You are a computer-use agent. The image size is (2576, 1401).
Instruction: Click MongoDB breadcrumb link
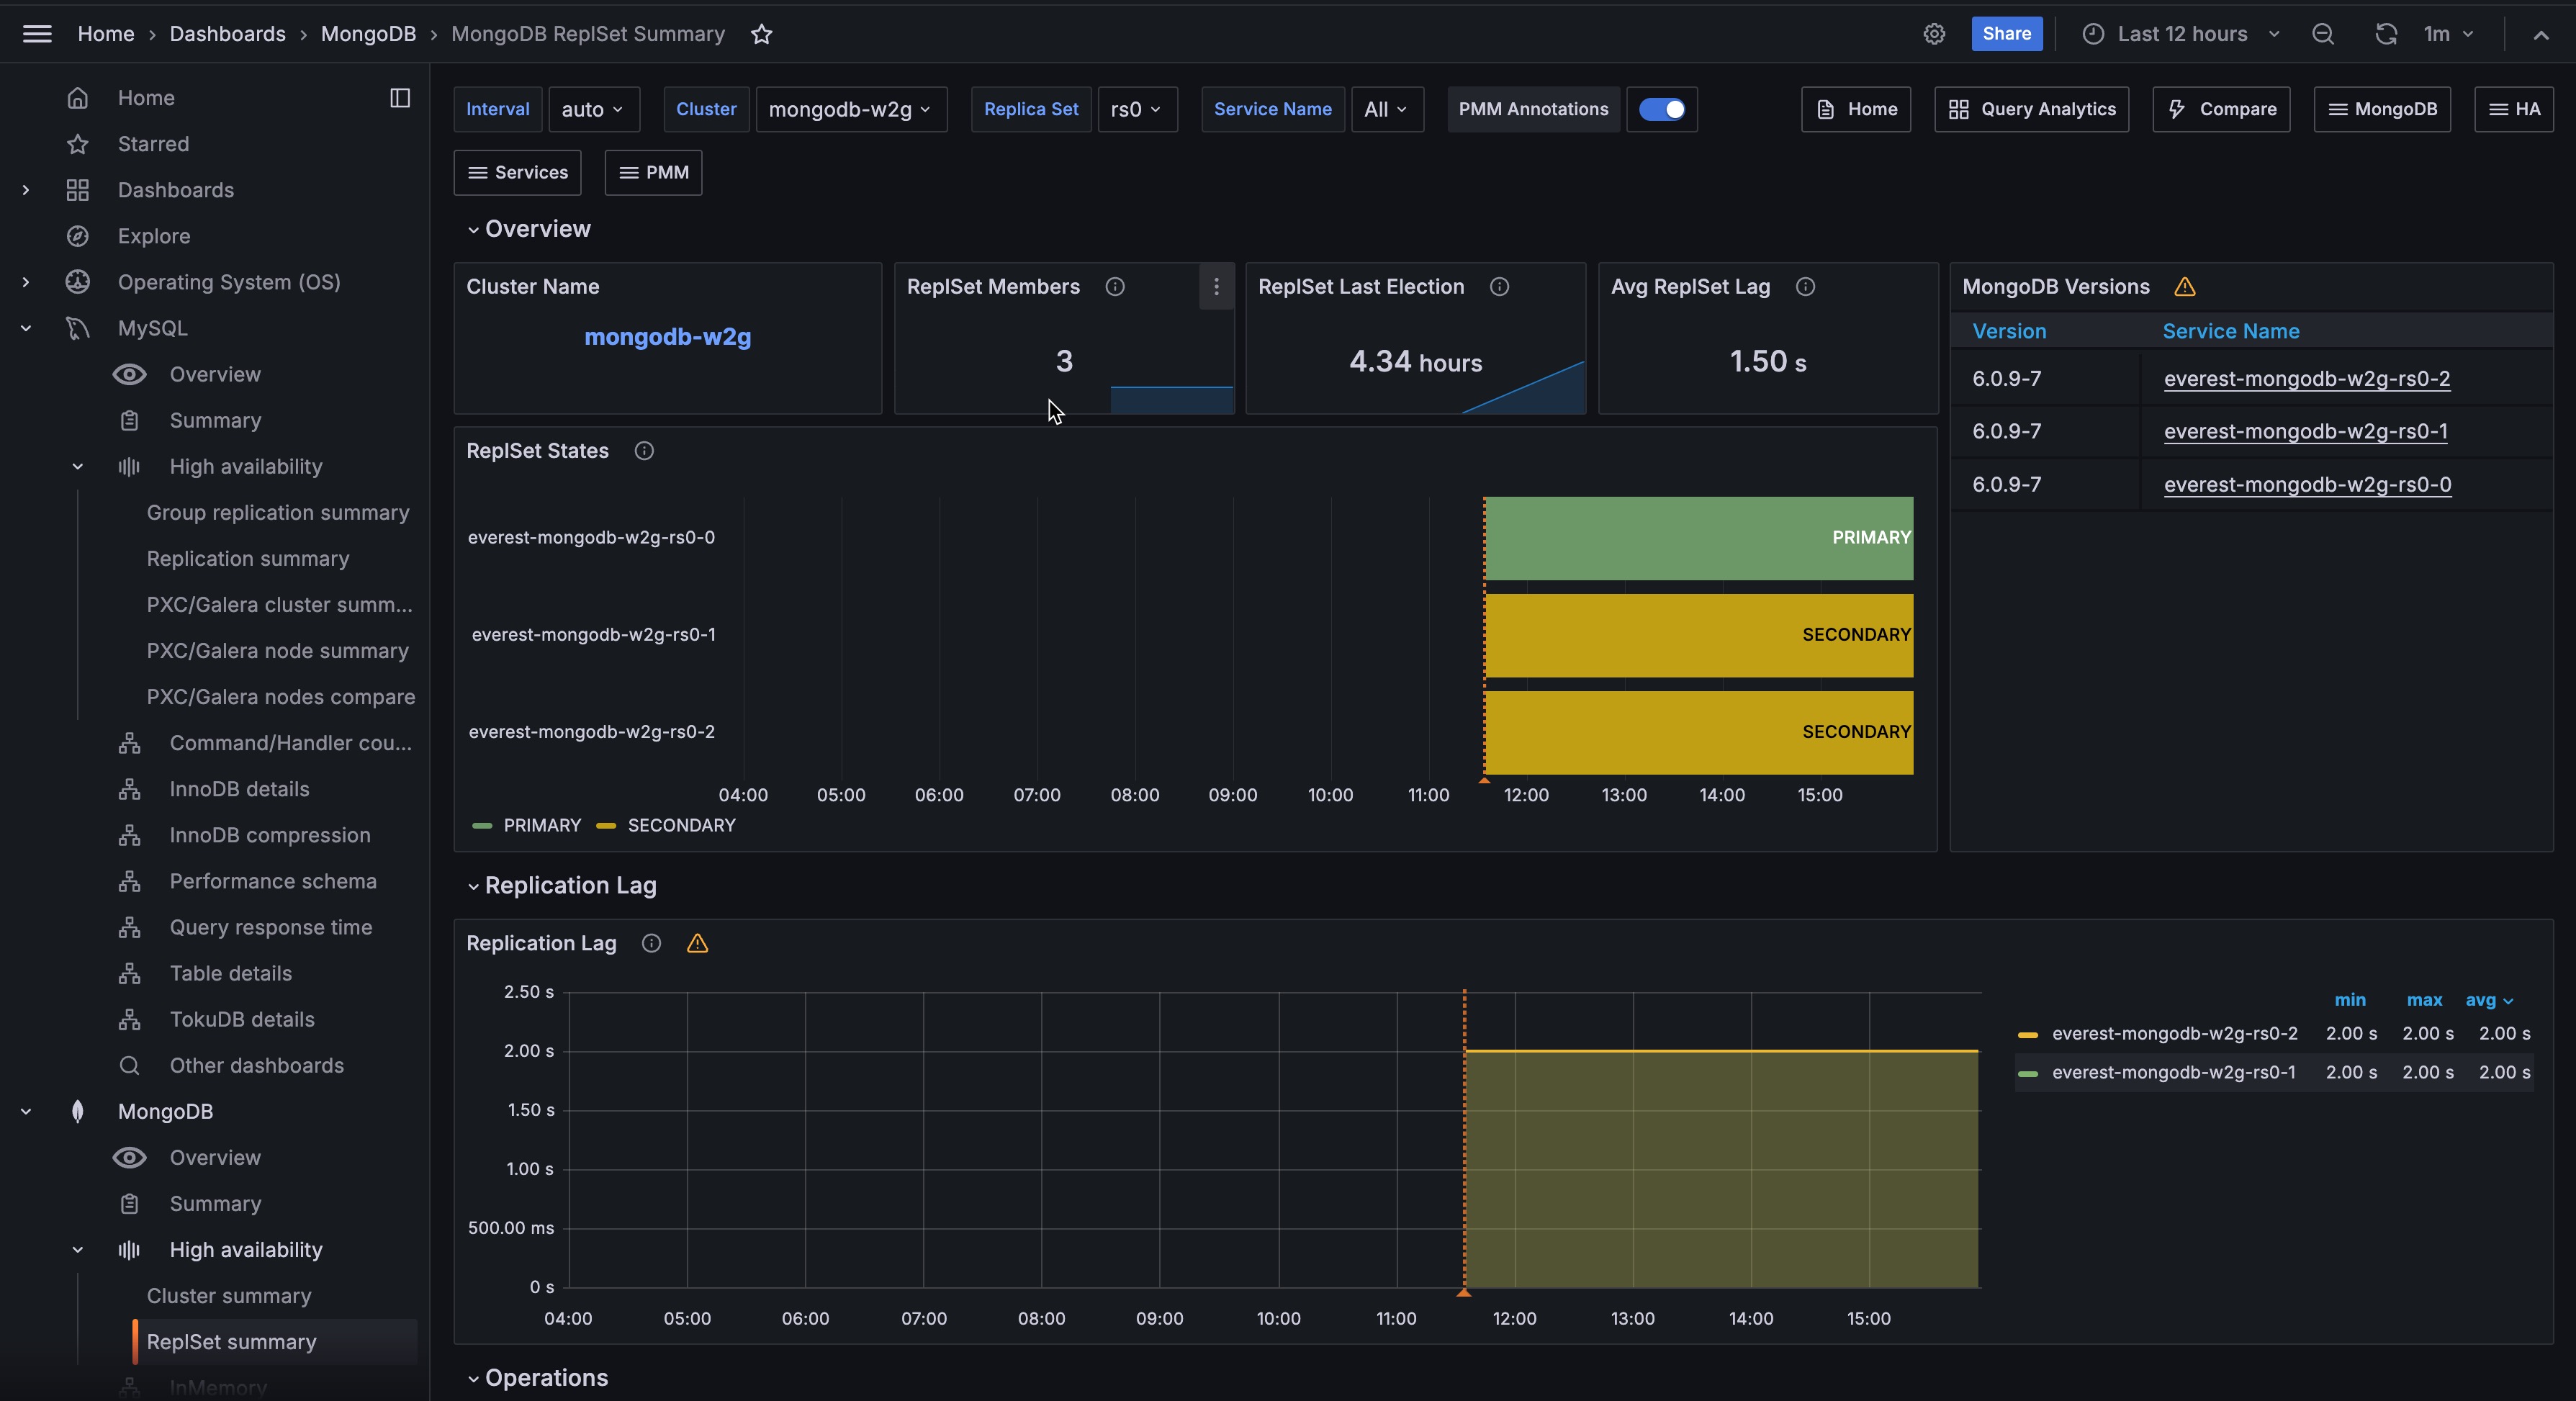pyautogui.click(x=368, y=34)
